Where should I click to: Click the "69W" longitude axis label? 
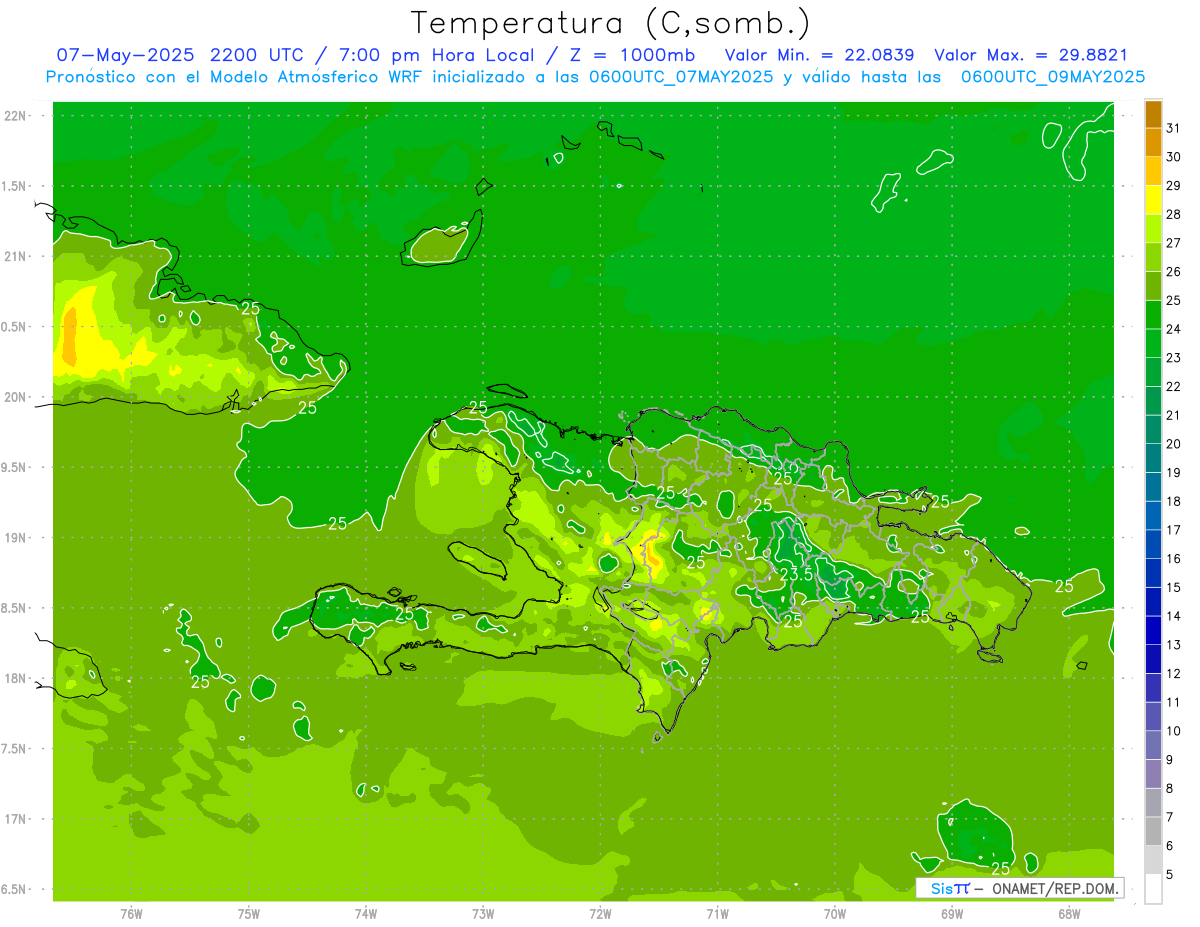click(x=952, y=914)
